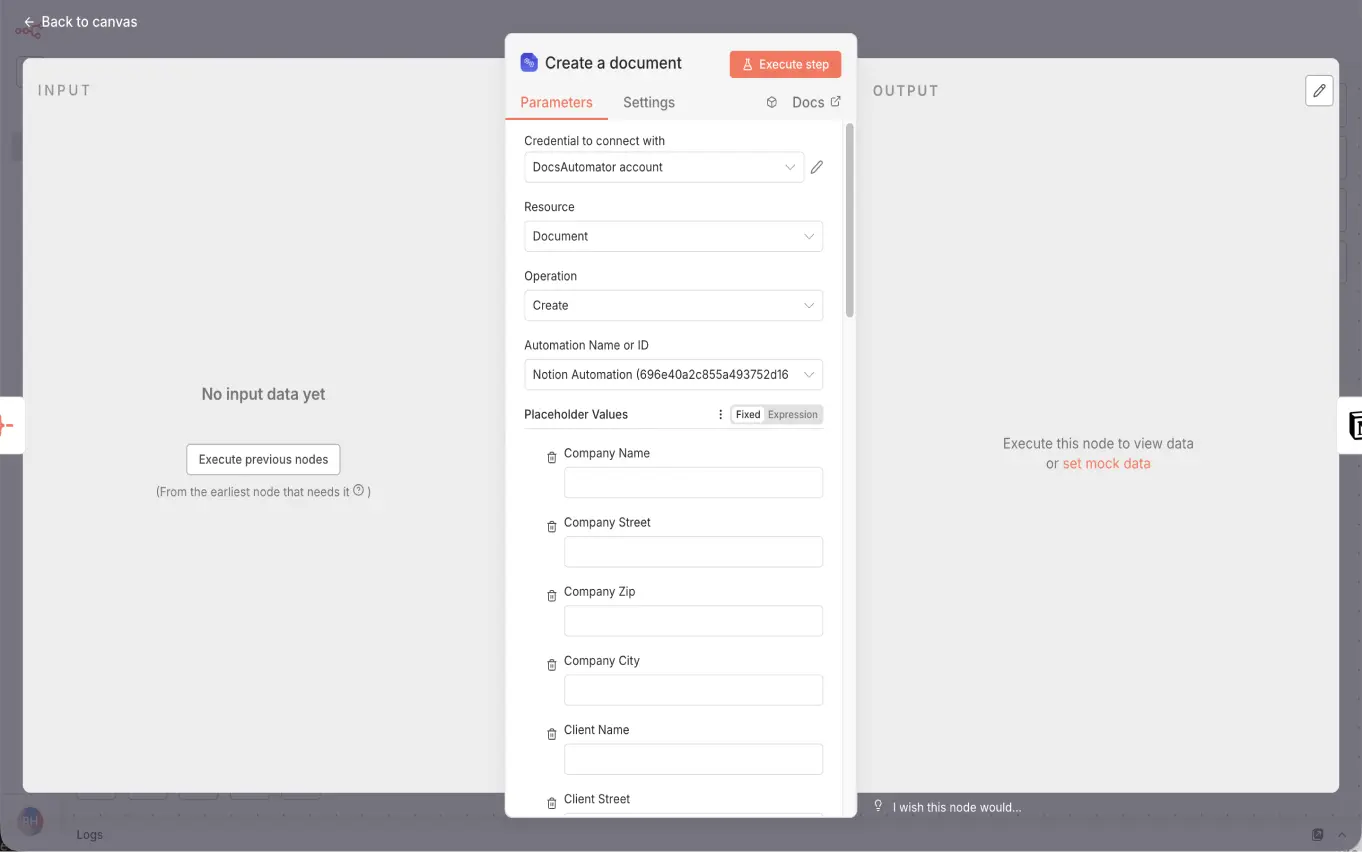Image resolution: width=1362 pixels, height=852 pixels.
Task: Select the Parameters tab
Action: [x=556, y=102]
